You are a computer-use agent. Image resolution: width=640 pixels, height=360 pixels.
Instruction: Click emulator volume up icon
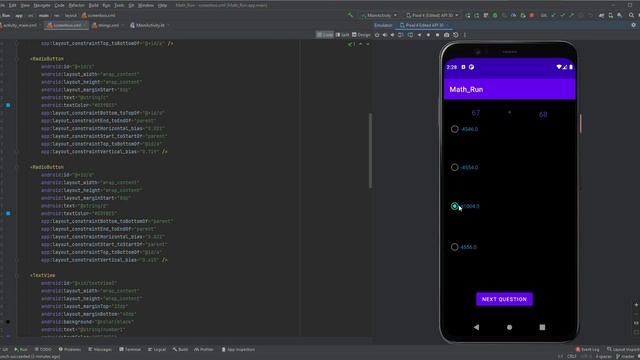click(x=384, y=35)
